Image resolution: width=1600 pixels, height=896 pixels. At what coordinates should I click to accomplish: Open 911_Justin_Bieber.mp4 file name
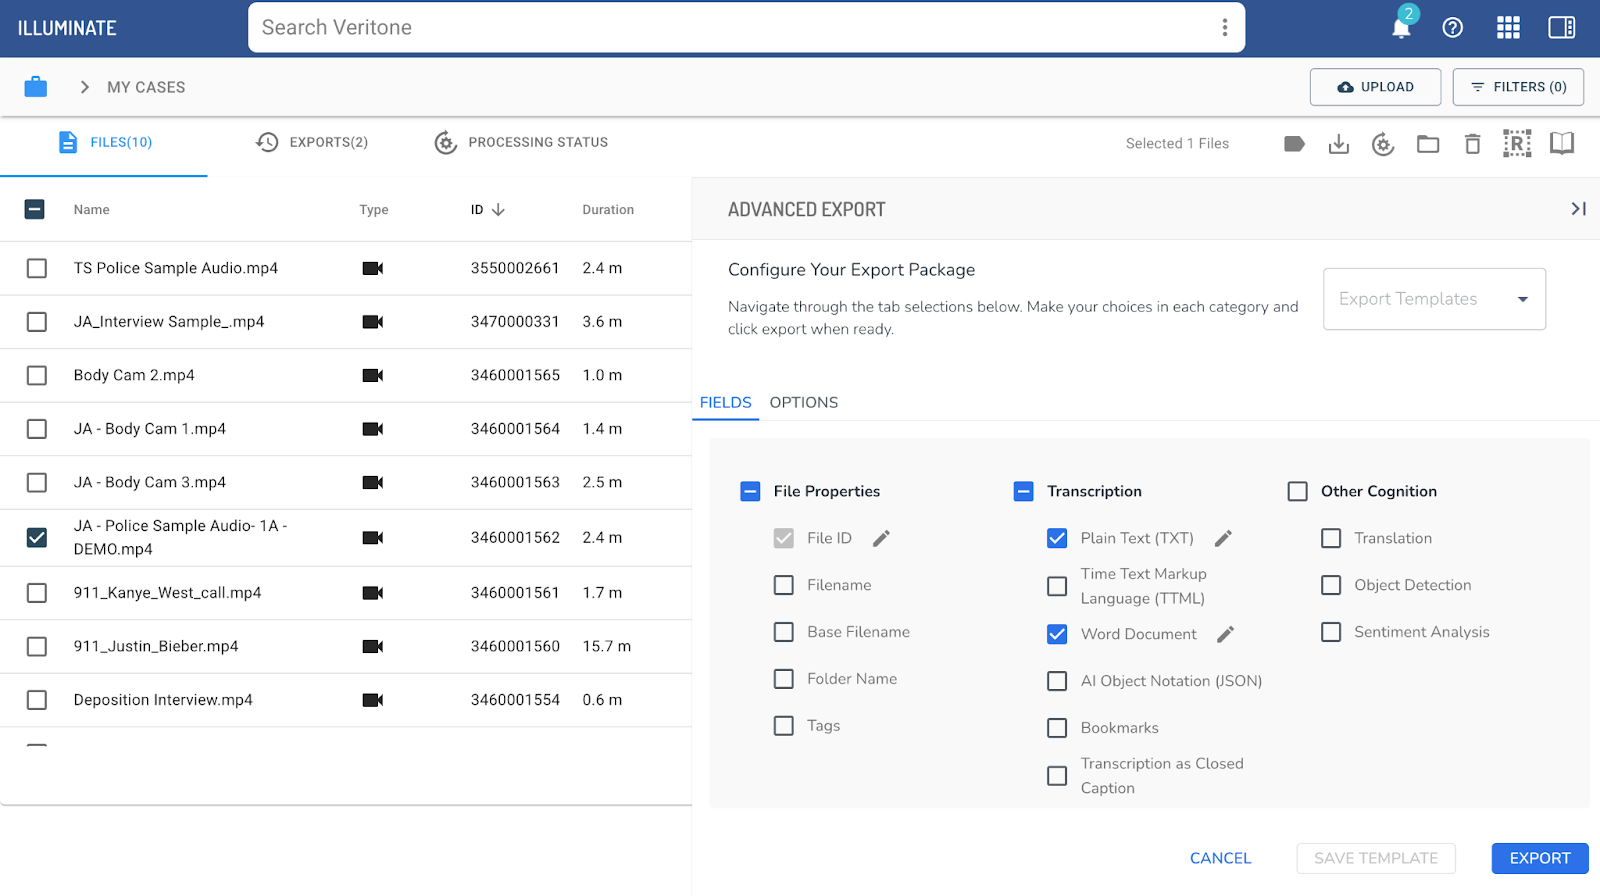[x=156, y=646]
